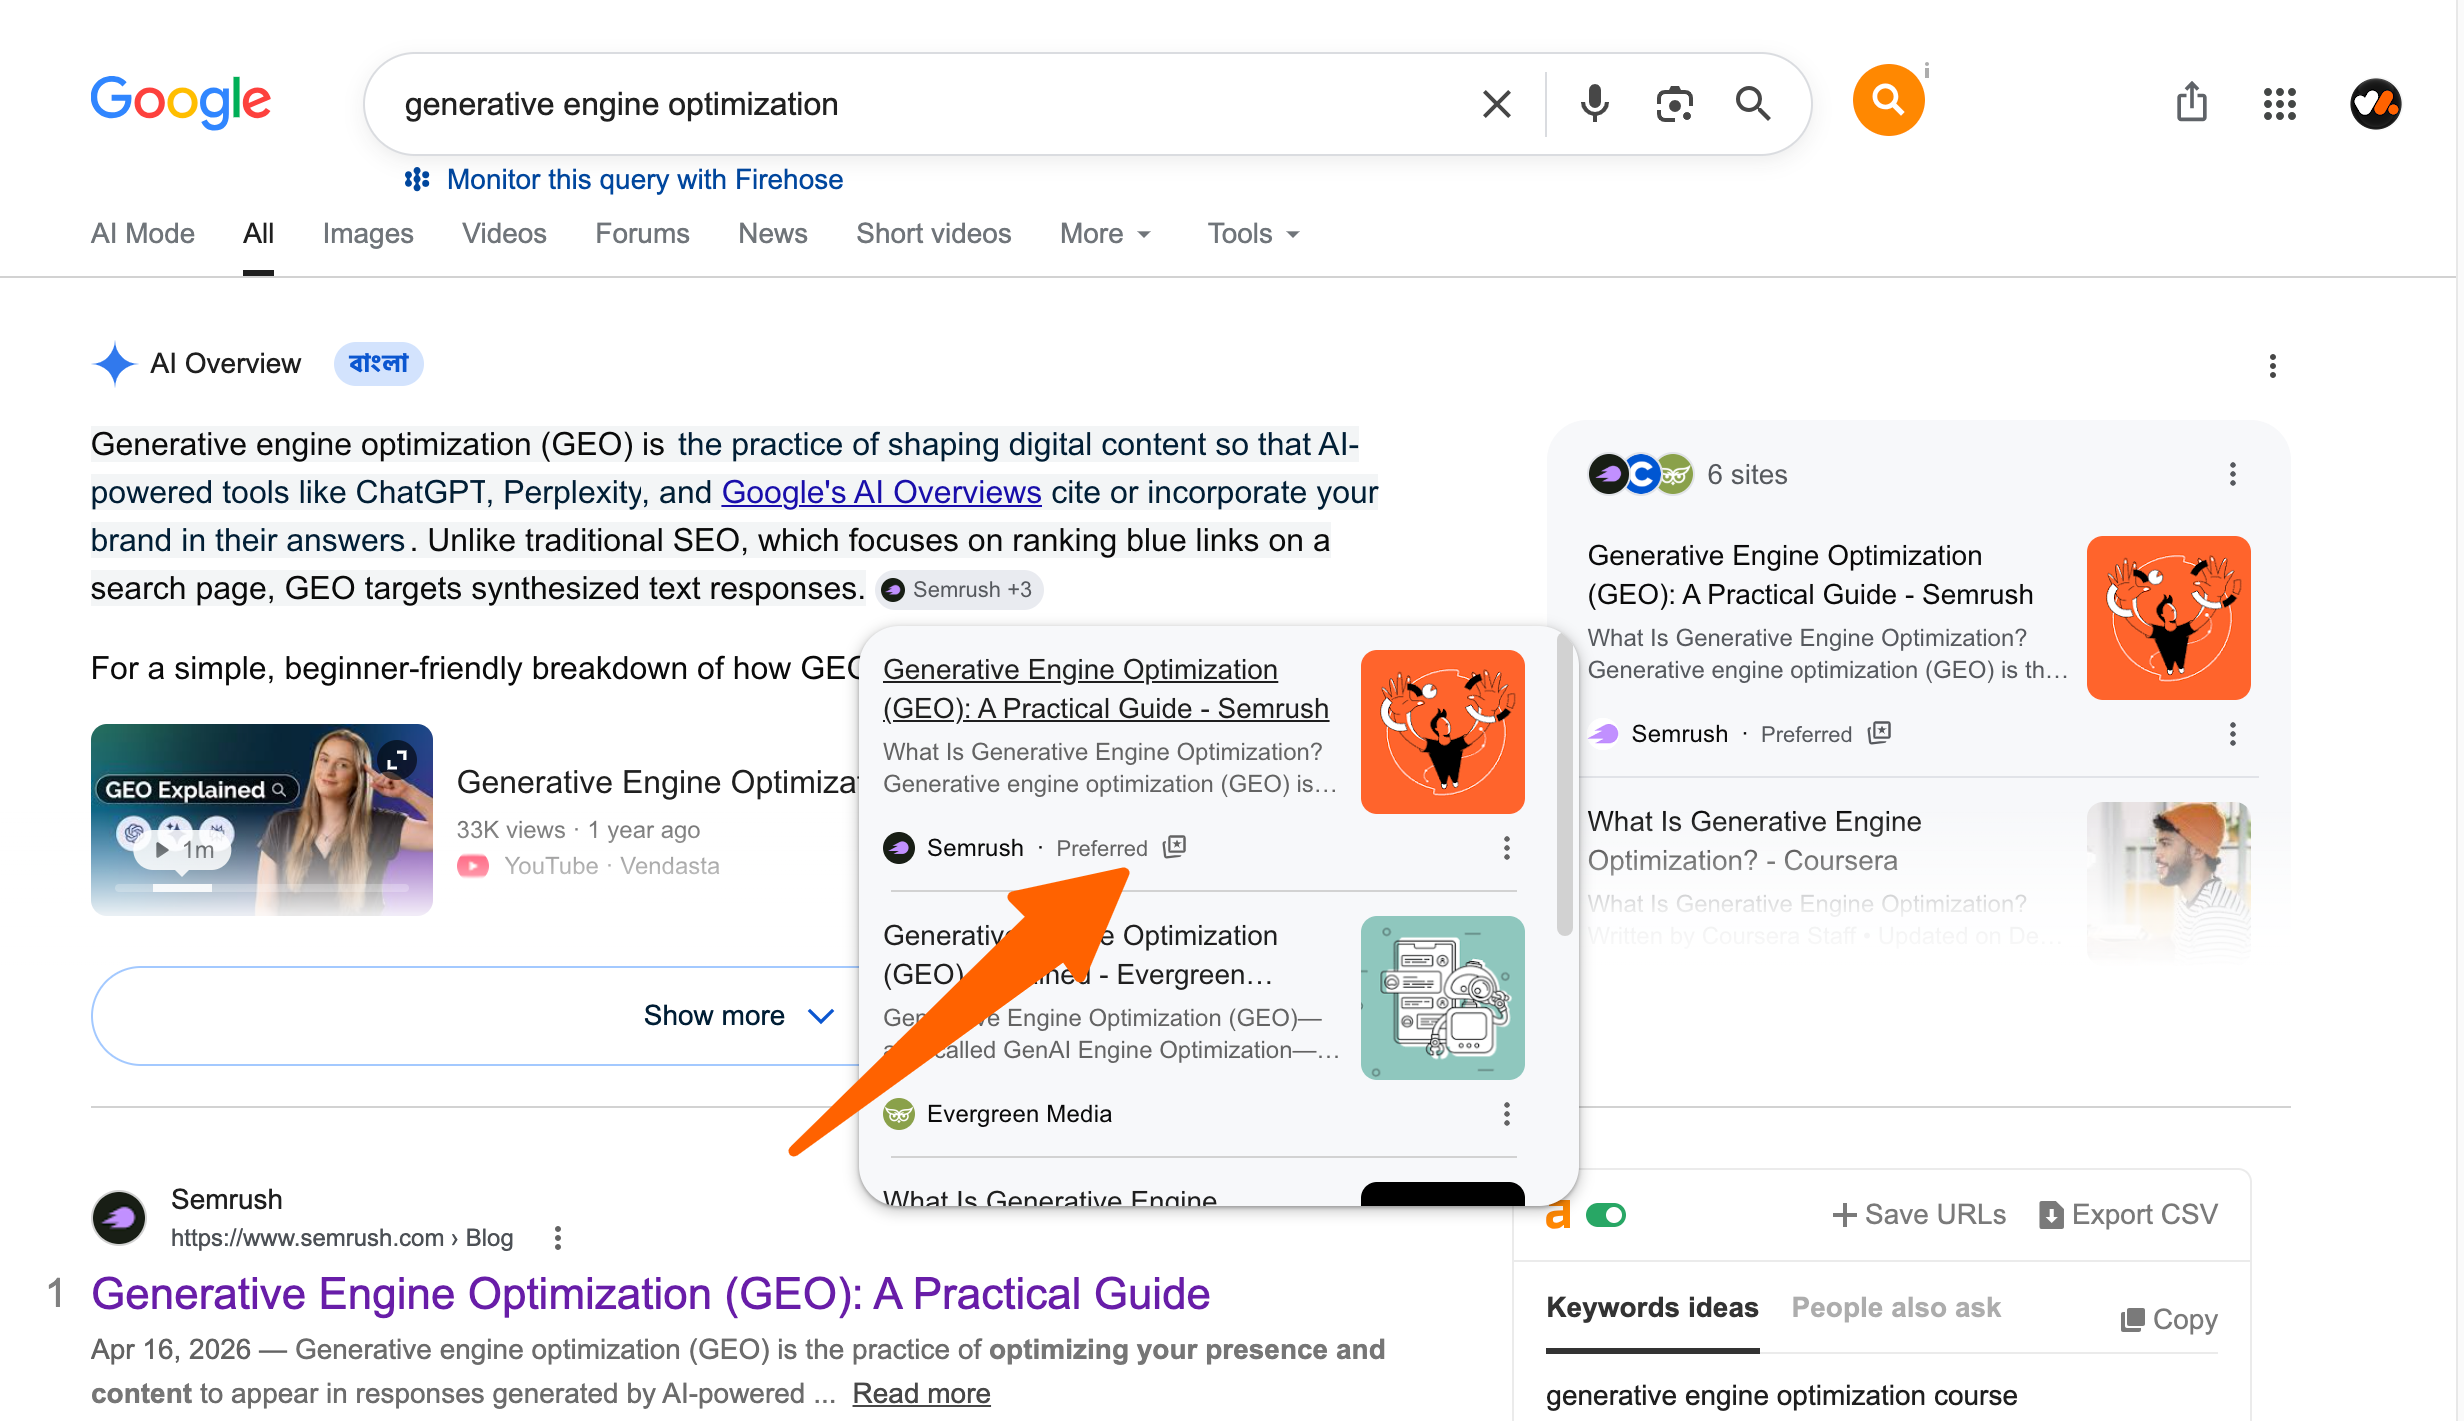
Task: Expand the More search filters dropdown
Action: (x=1105, y=234)
